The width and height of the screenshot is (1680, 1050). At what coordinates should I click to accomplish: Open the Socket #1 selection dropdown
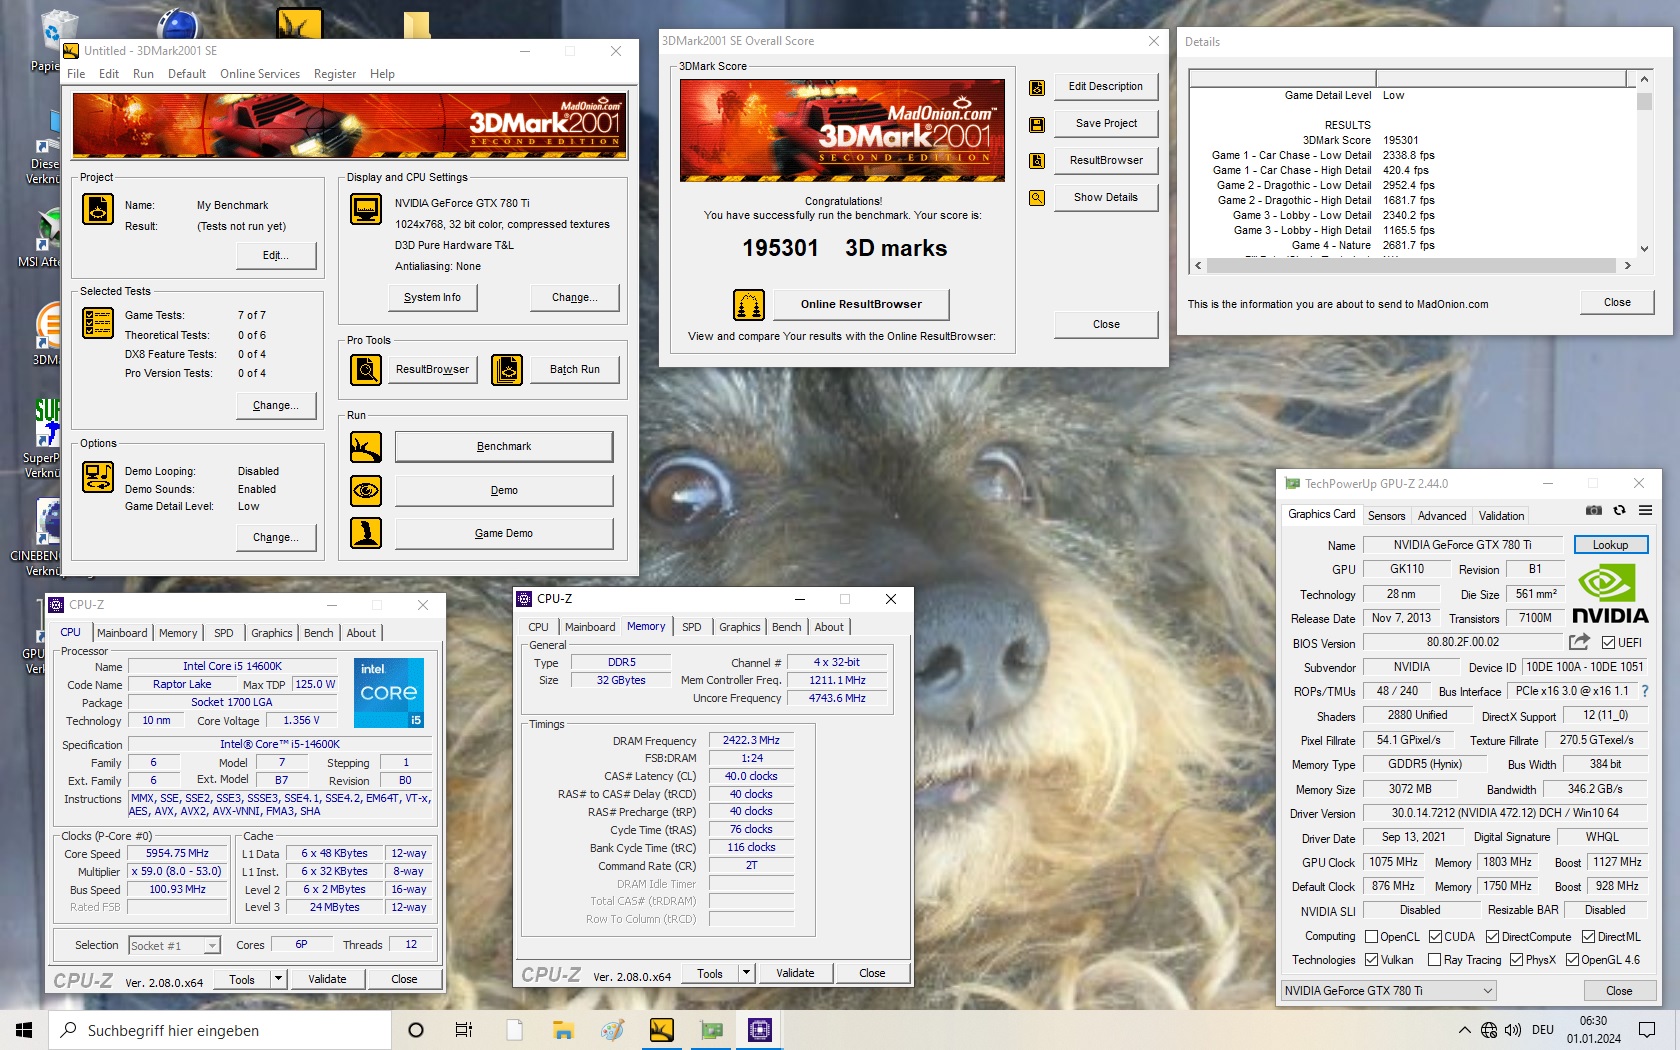174,945
